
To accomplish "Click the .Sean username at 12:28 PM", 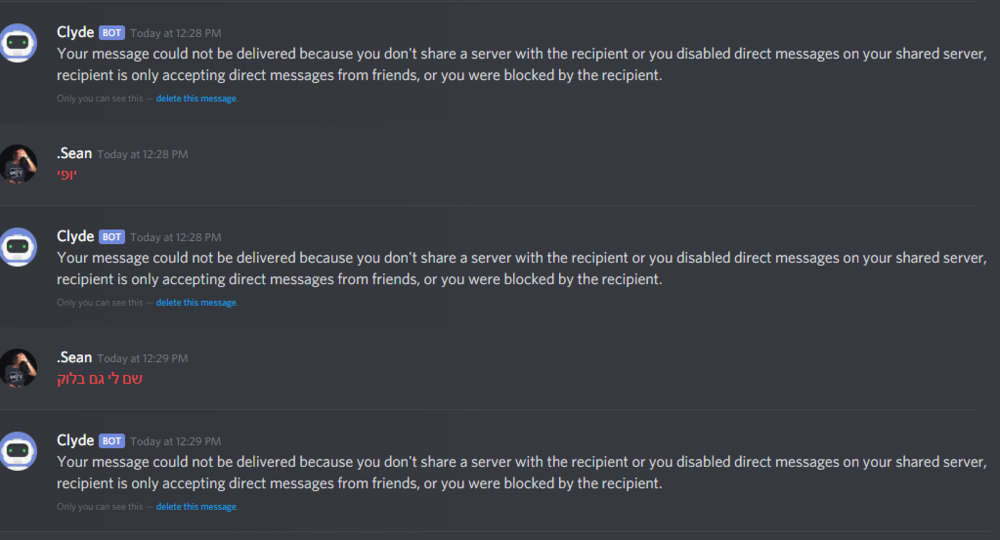I will [x=75, y=154].
